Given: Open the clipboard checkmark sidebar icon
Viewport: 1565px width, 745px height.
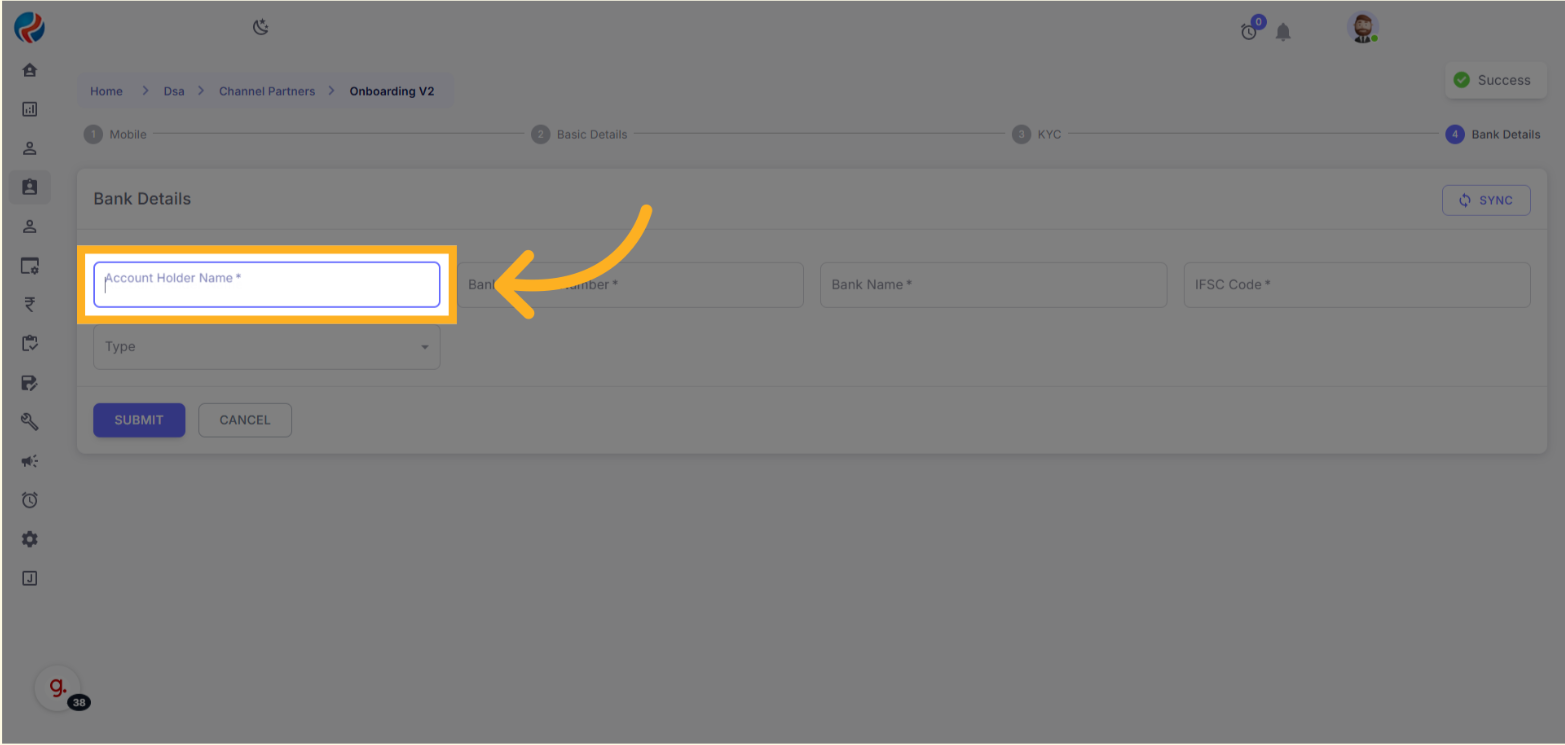Looking at the screenshot, I should pyautogui.click(x=29, y=344).
